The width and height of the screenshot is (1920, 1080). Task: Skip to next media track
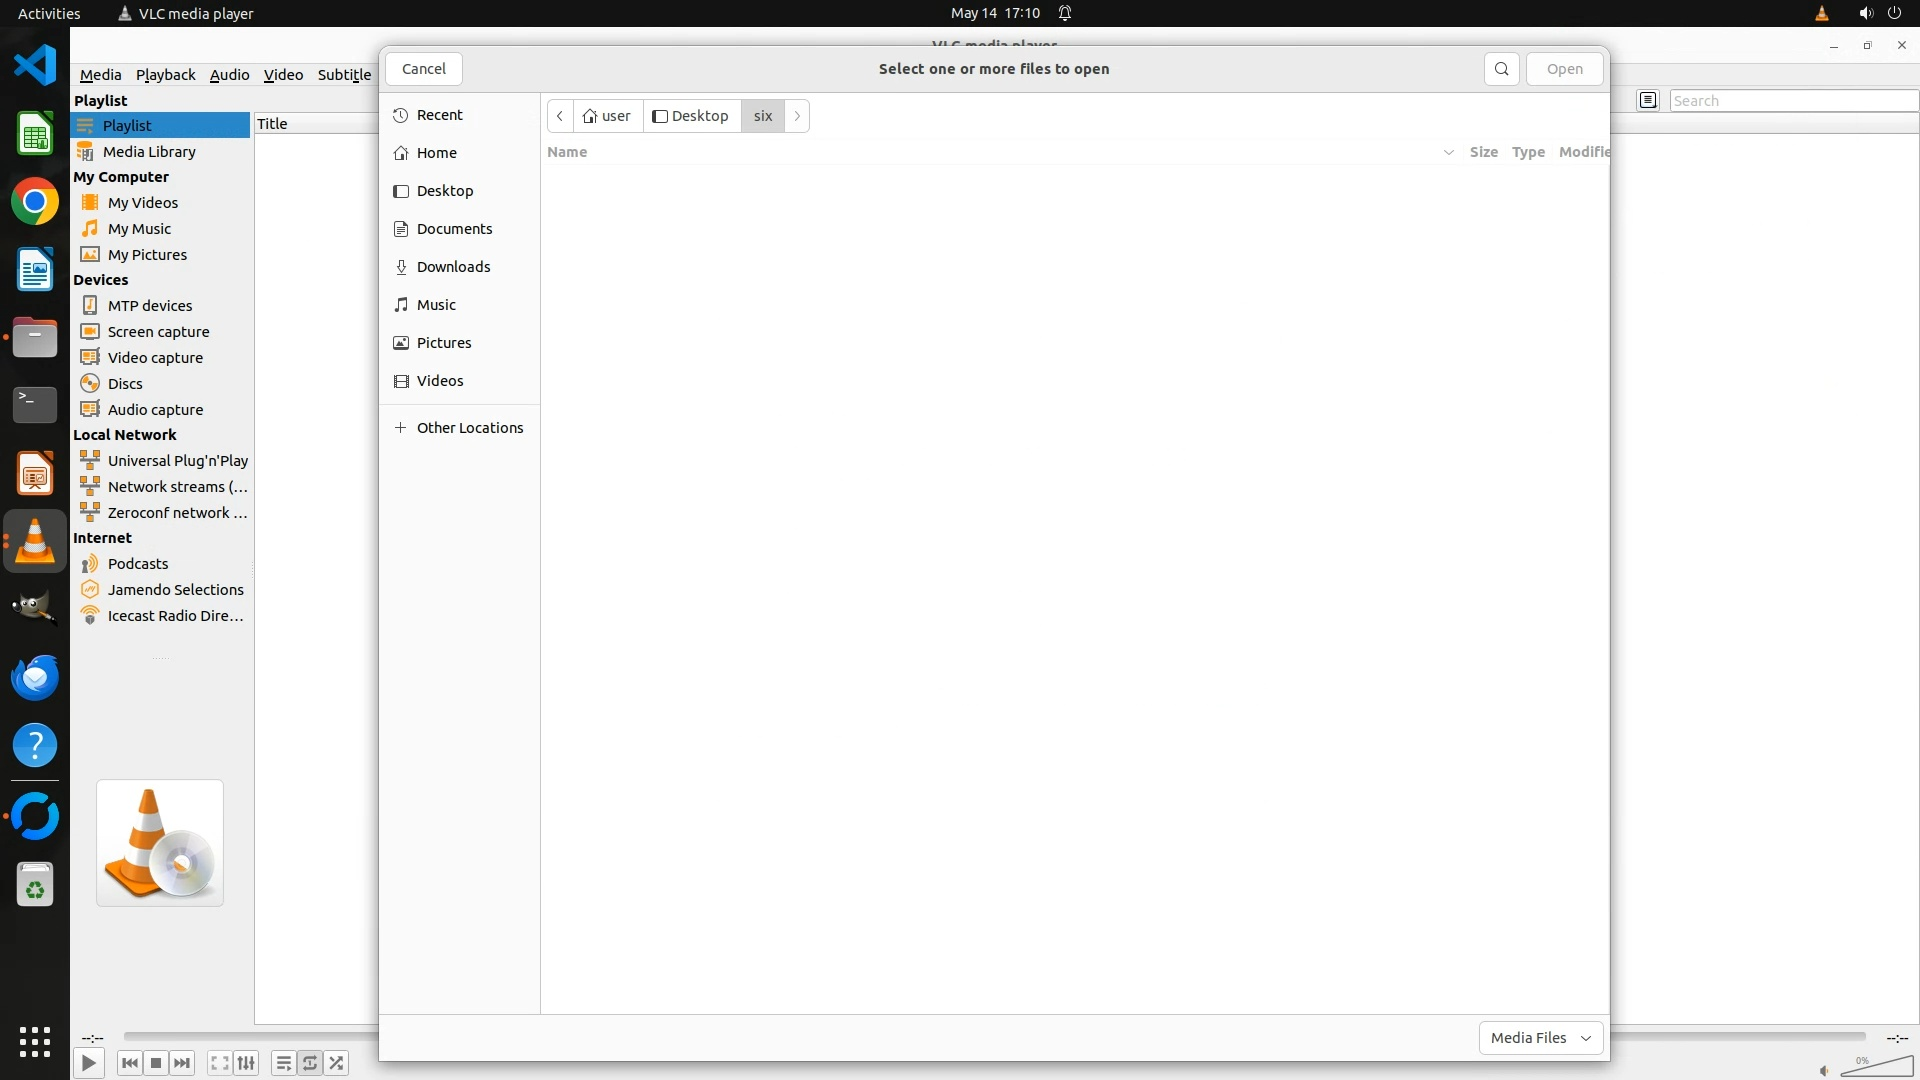(182, 1063)
